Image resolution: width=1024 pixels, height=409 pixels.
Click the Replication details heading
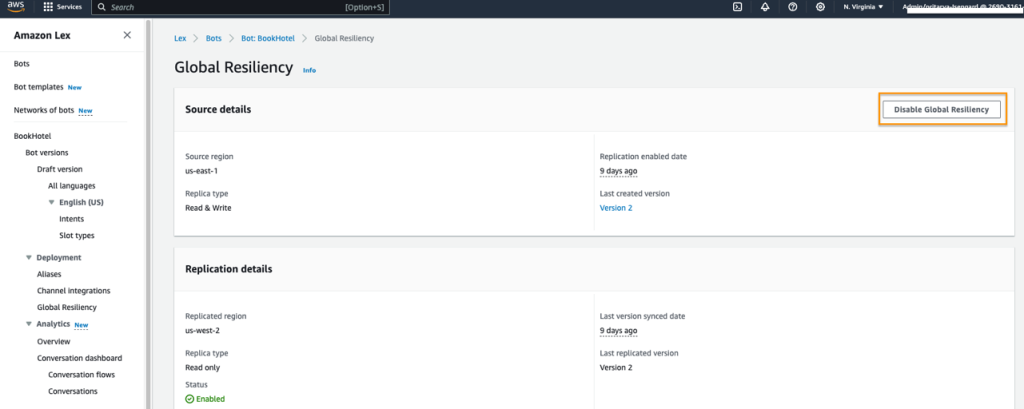tap(229, 269)
